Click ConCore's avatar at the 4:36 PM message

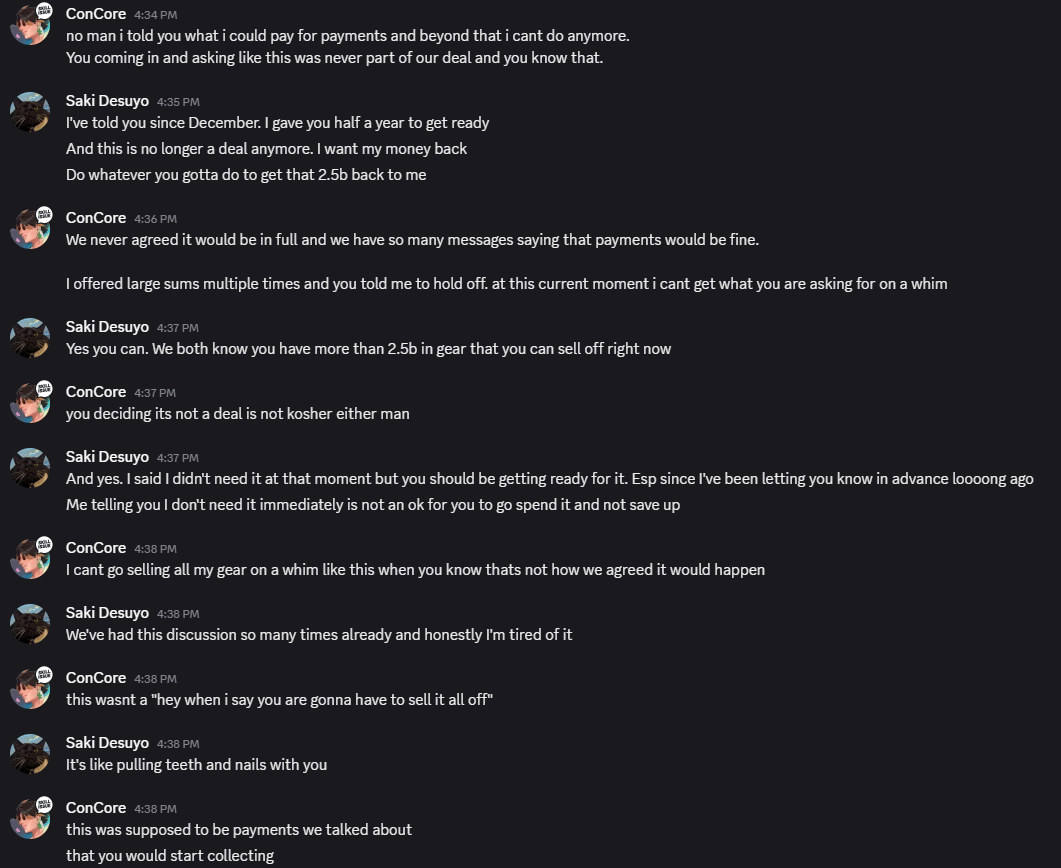(30, 229)
